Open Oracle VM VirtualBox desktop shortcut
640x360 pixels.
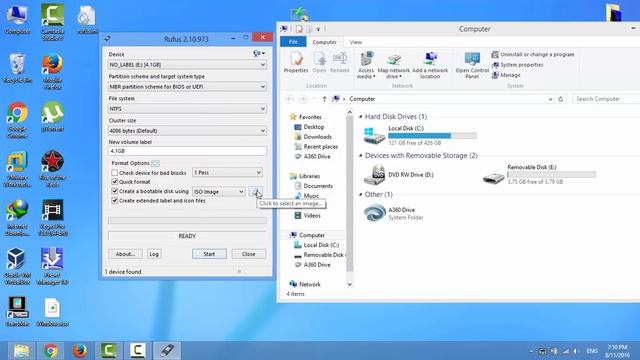(x=17, y=266)
